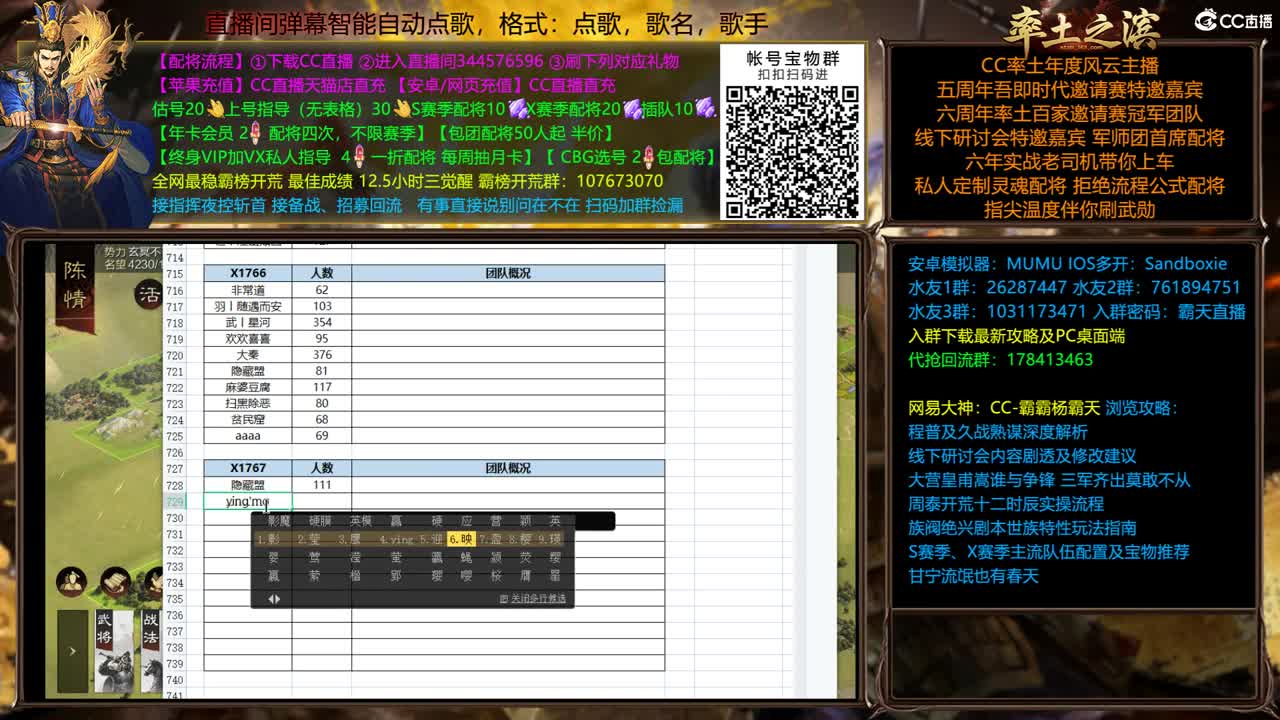Click row header 733
The image size is (1280, 720).
click(175, 566)
